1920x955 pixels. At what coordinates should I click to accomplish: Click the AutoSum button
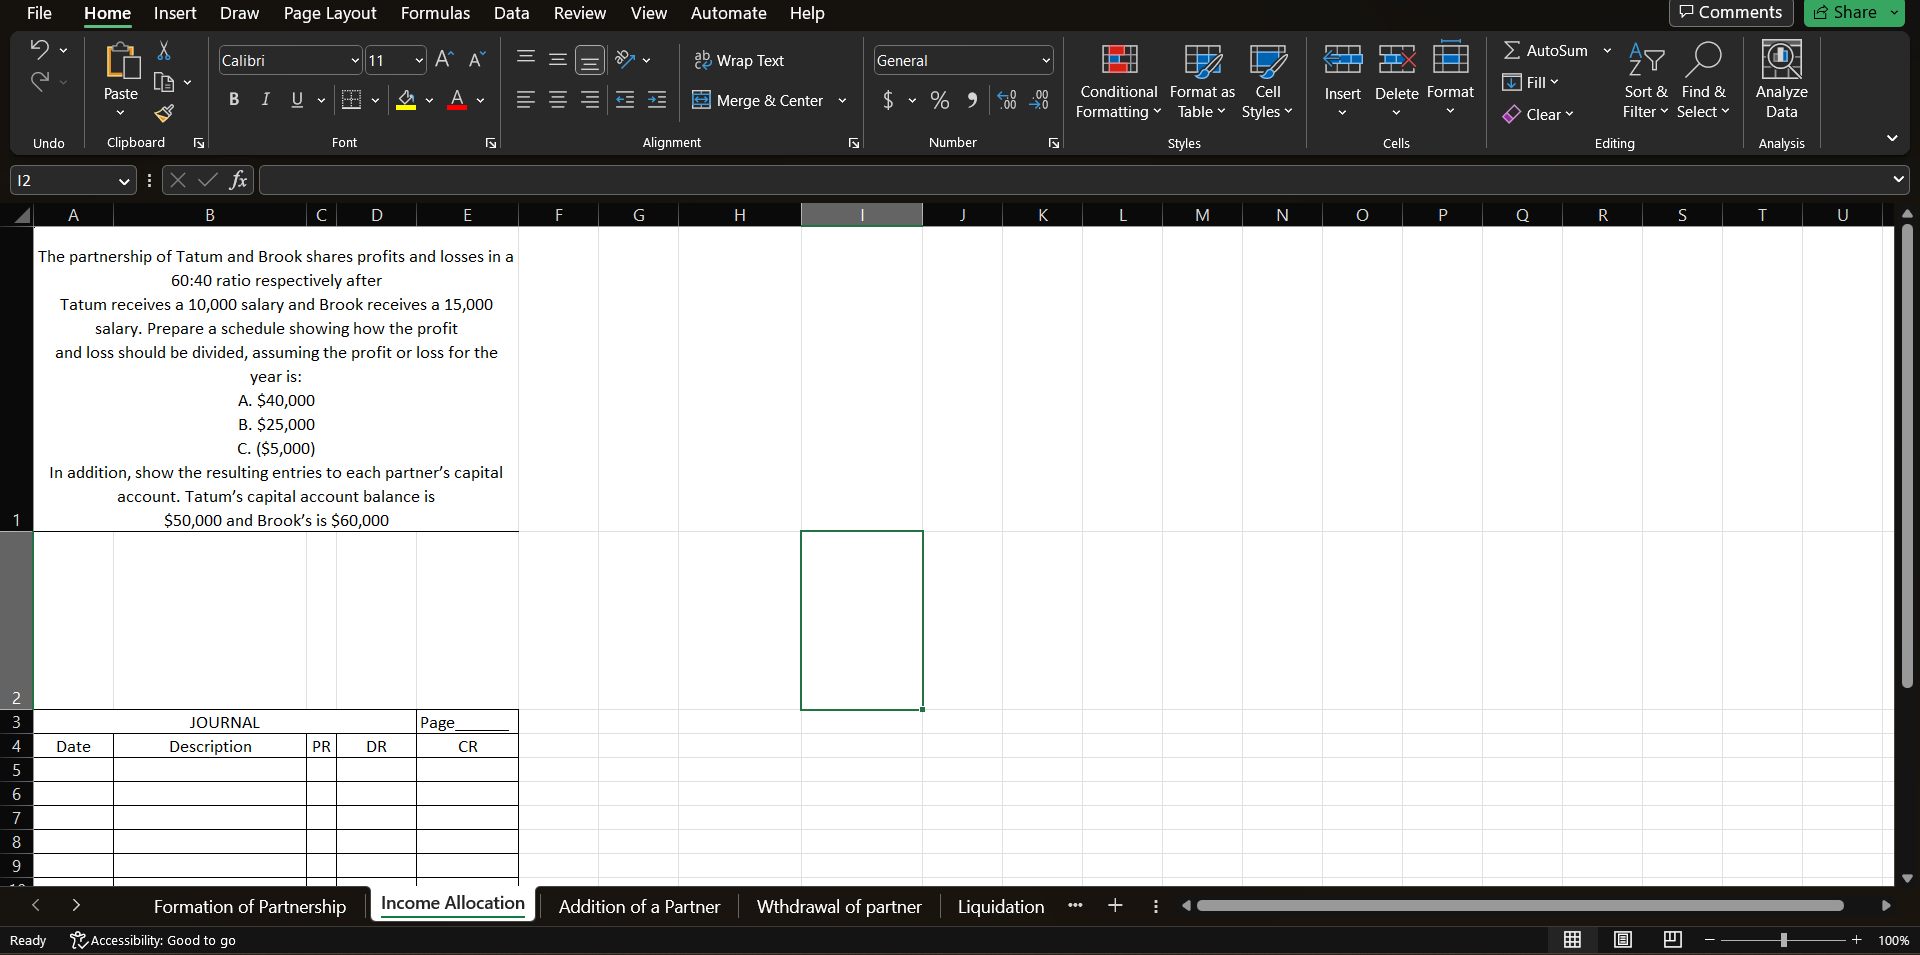point(1546,50)
